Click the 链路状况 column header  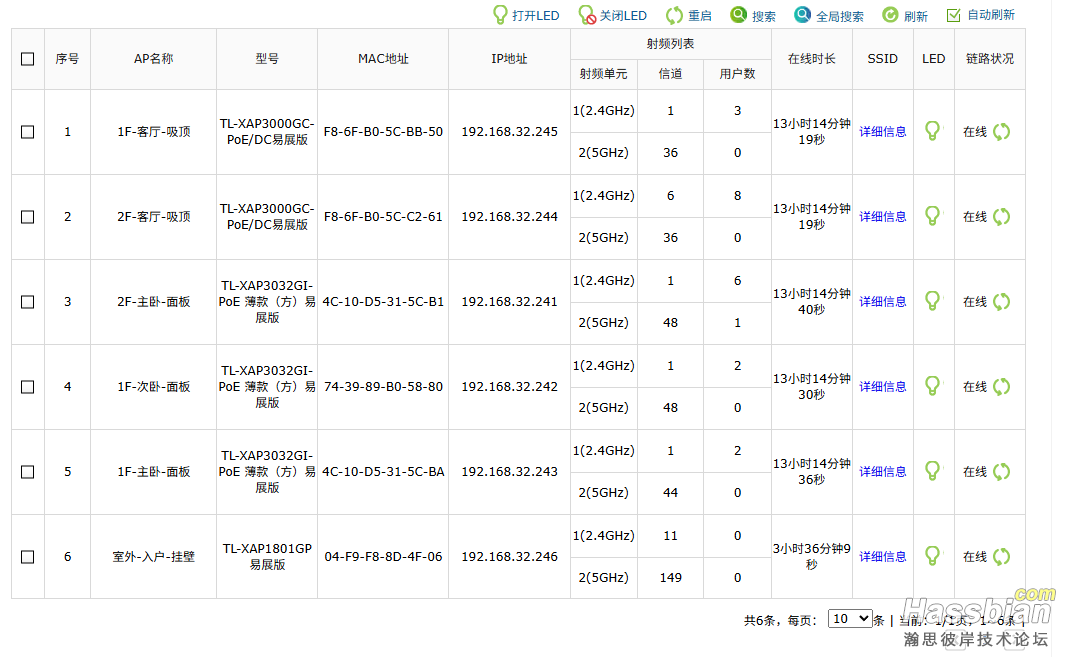tap(990, 59)
